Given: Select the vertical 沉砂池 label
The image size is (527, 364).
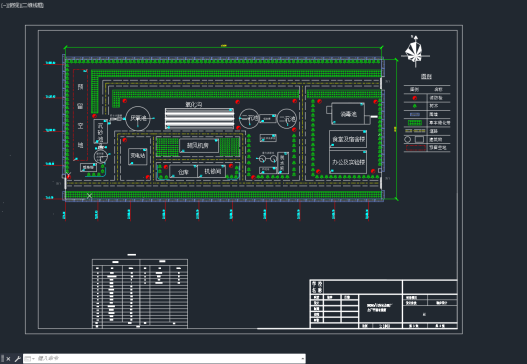Looking at the screenshot, I should point(100,132).
